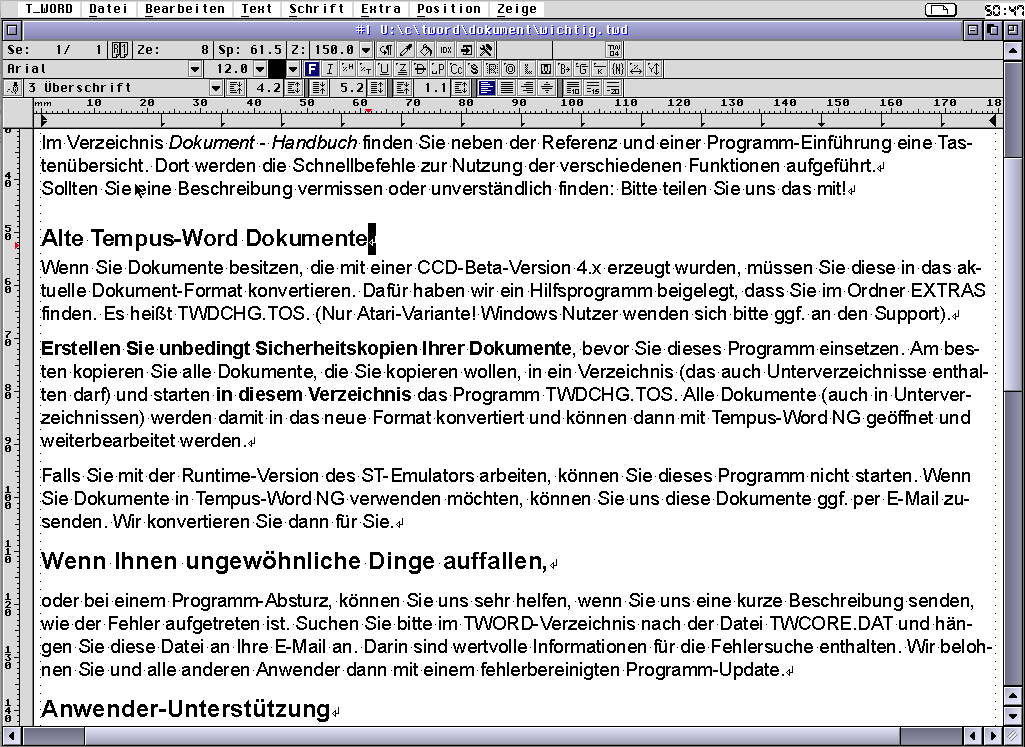Expand the Arial font dropdown
The height and width of the screenshot is (747, 1025).
click(195, 69)
